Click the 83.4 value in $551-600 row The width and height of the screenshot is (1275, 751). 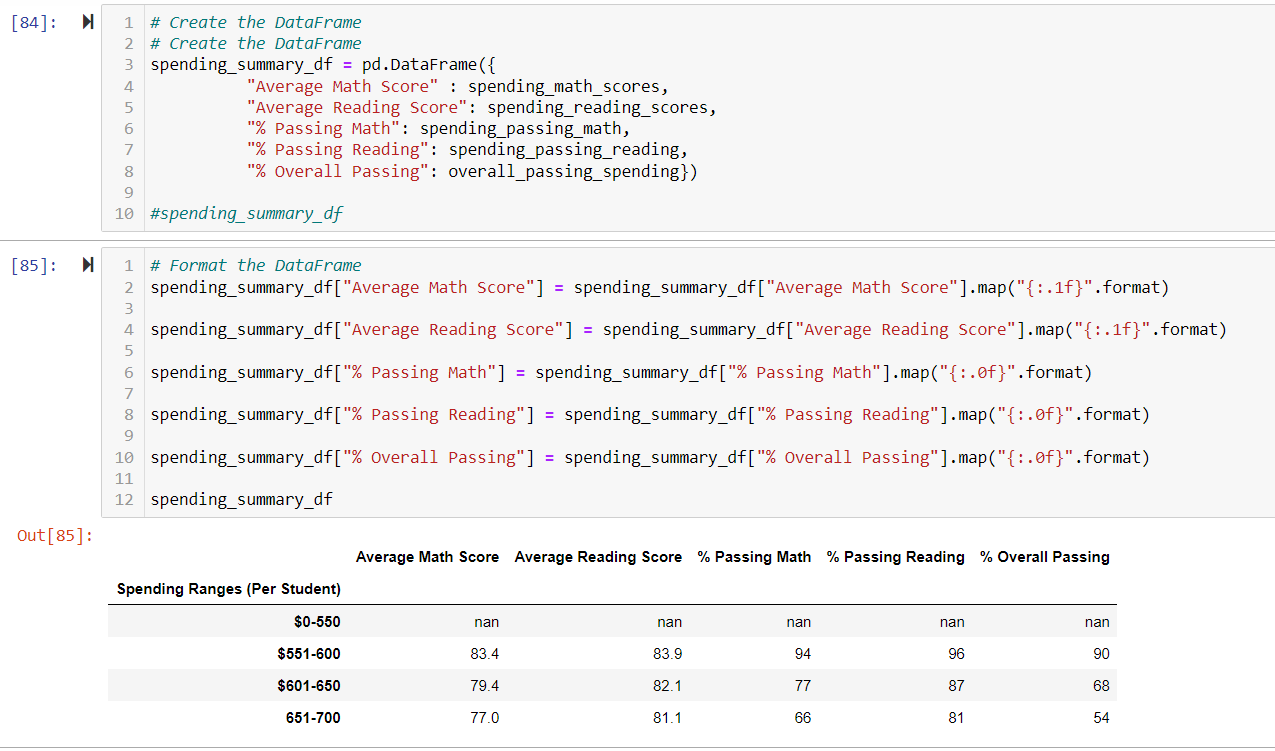(484, 654)
